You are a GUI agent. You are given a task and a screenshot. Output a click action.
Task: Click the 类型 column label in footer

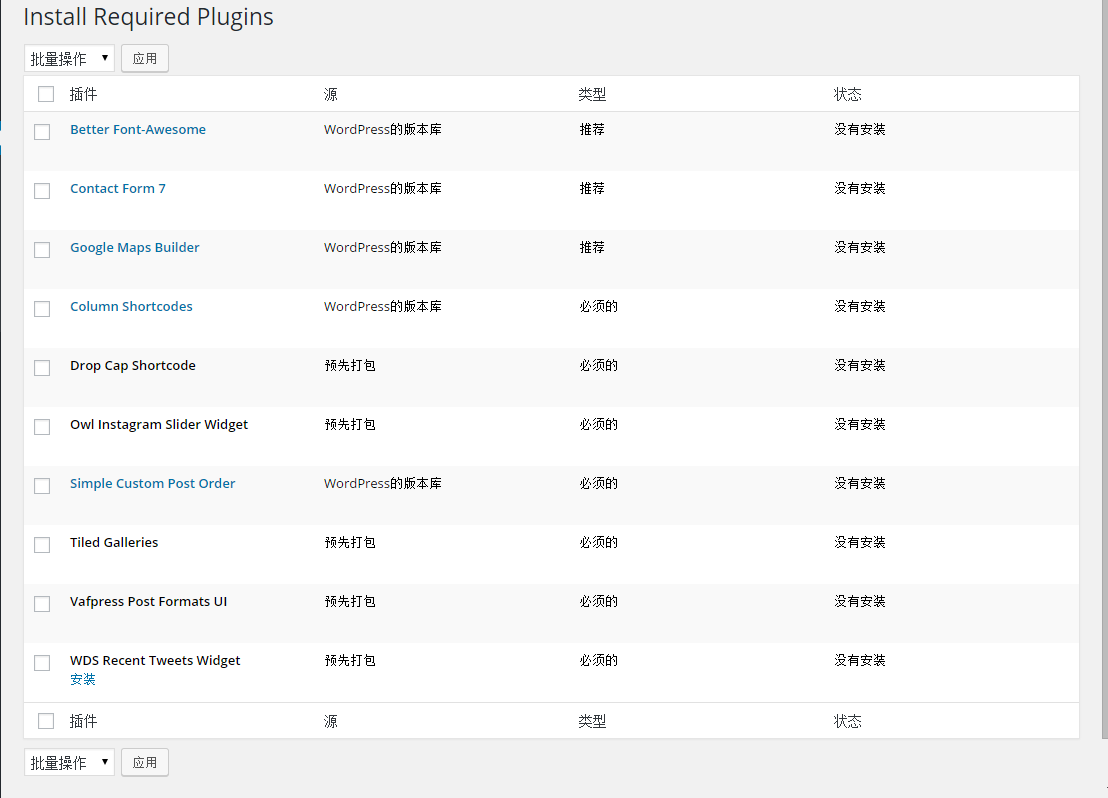tap(592, 721)
